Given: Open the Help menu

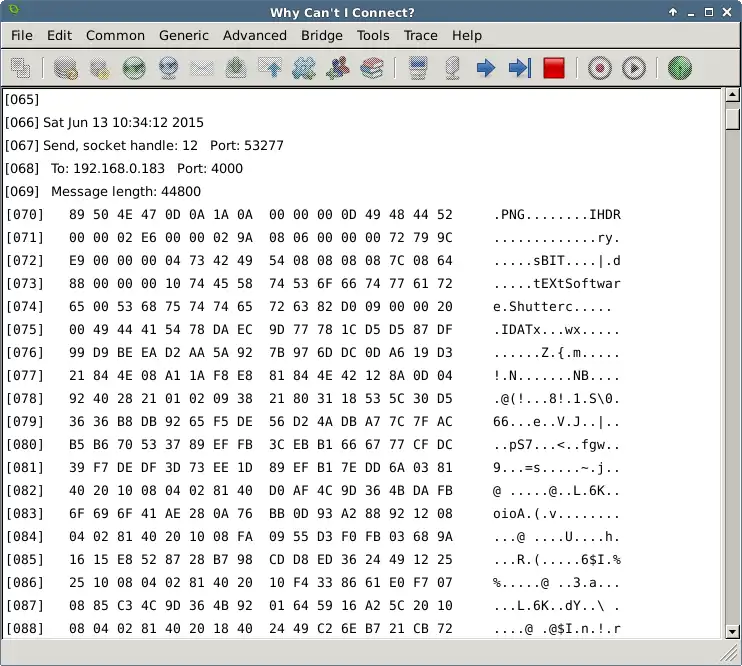Looking at the screenshot, I should tap(467, 36).
